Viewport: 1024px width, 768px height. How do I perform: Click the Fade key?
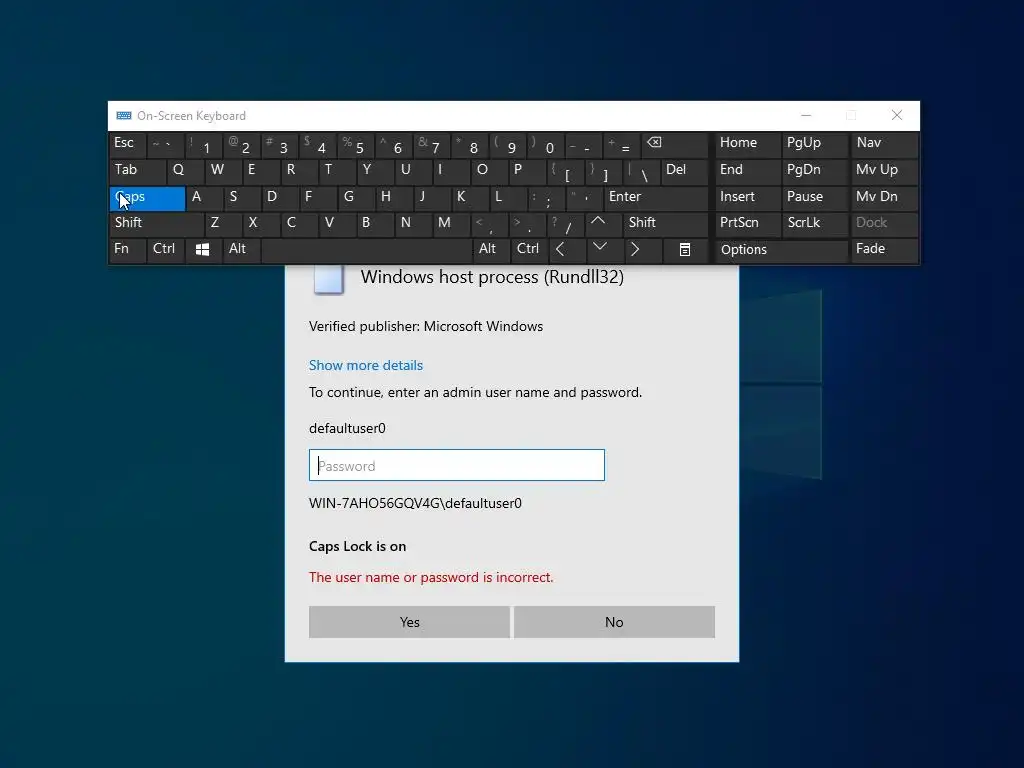click(884, 250)
